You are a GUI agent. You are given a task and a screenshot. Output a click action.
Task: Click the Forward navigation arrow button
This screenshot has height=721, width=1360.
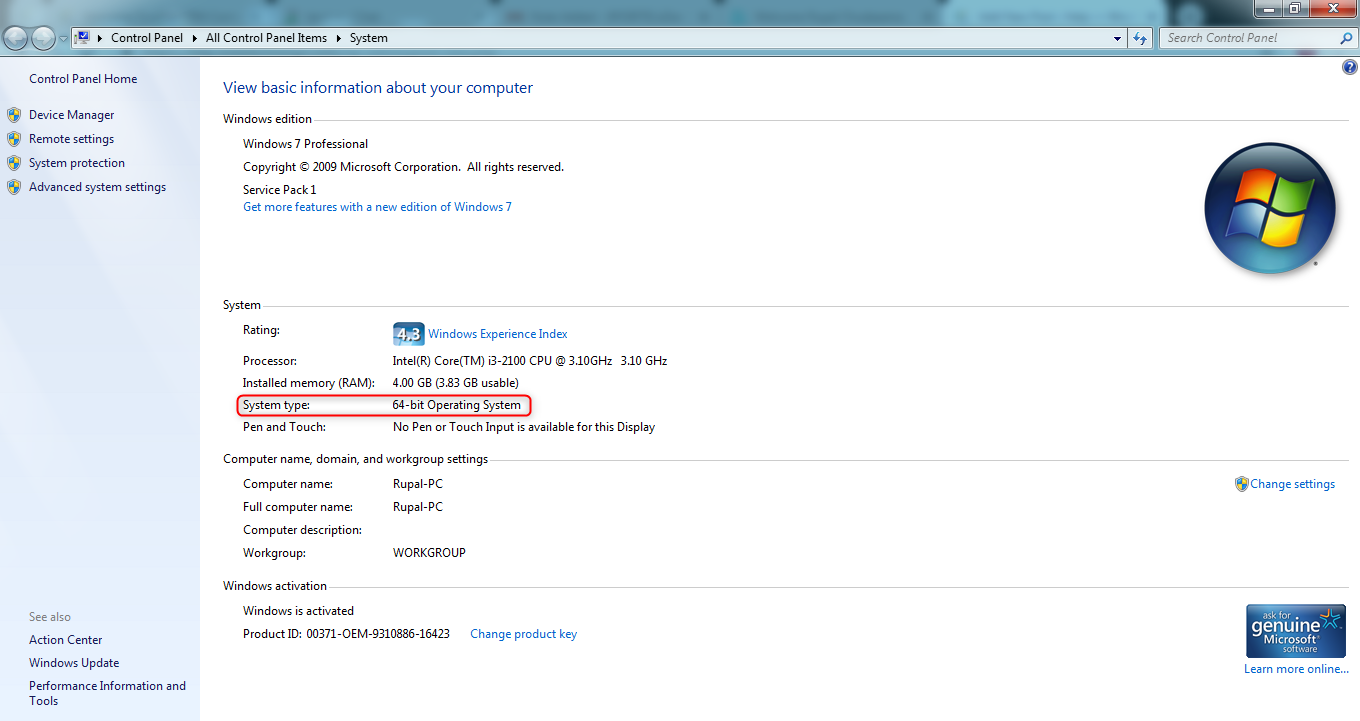[44, 38]
